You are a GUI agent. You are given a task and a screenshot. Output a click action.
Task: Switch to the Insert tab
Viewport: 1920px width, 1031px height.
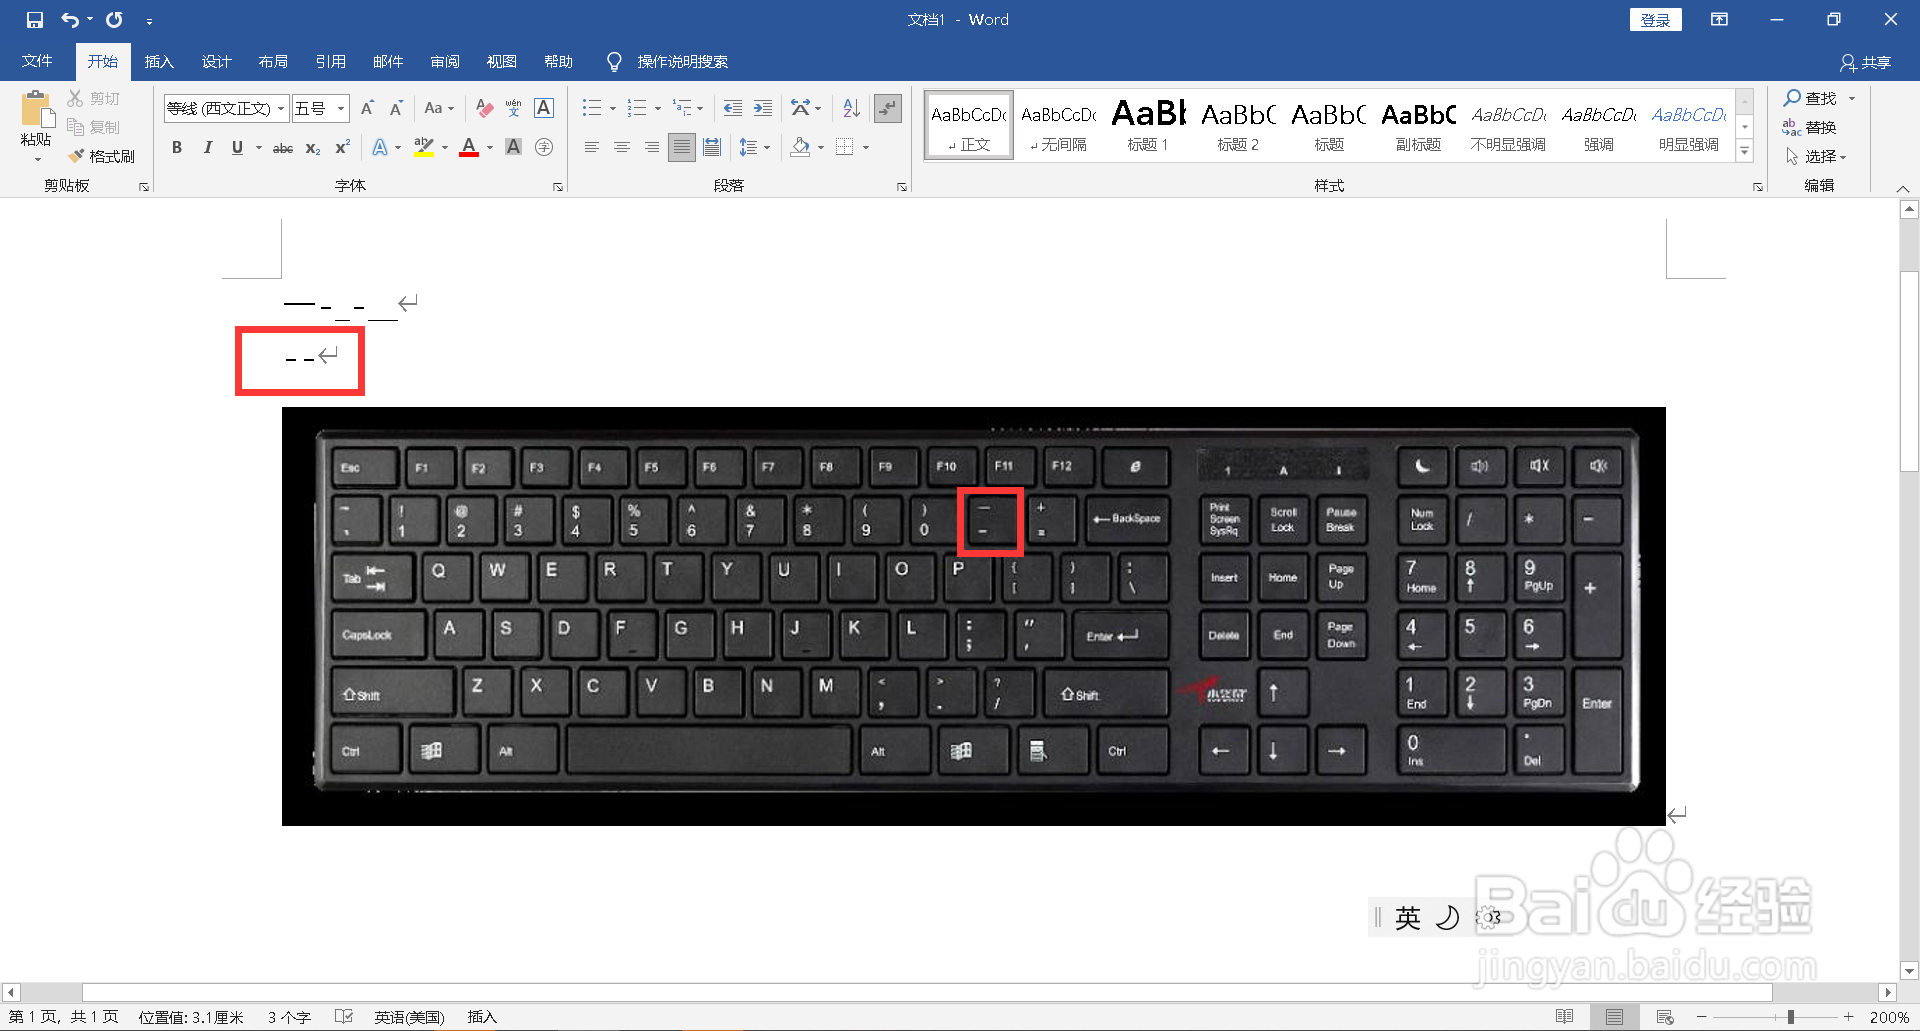click(x=159, y=61)
